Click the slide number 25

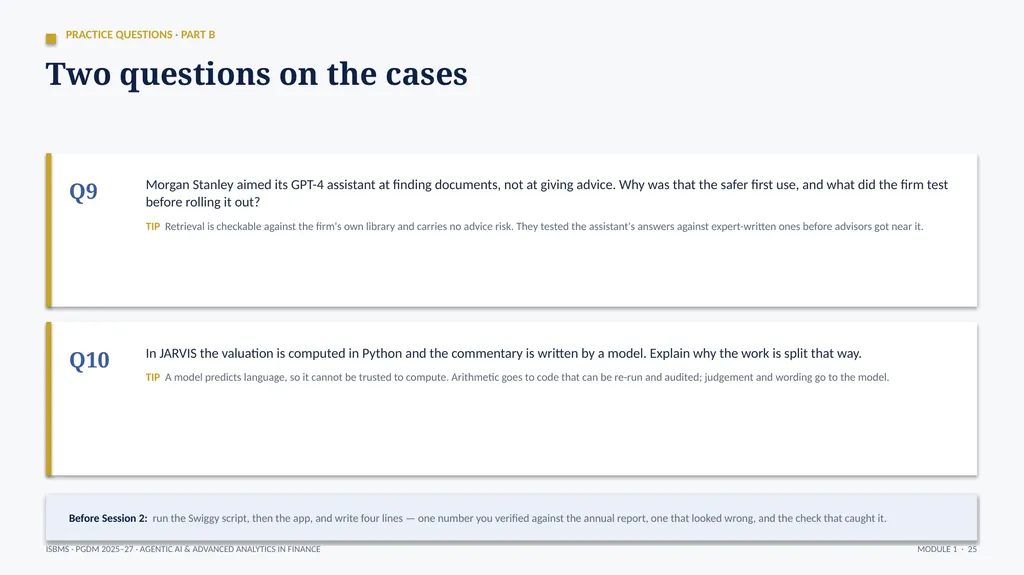point(972,550)
